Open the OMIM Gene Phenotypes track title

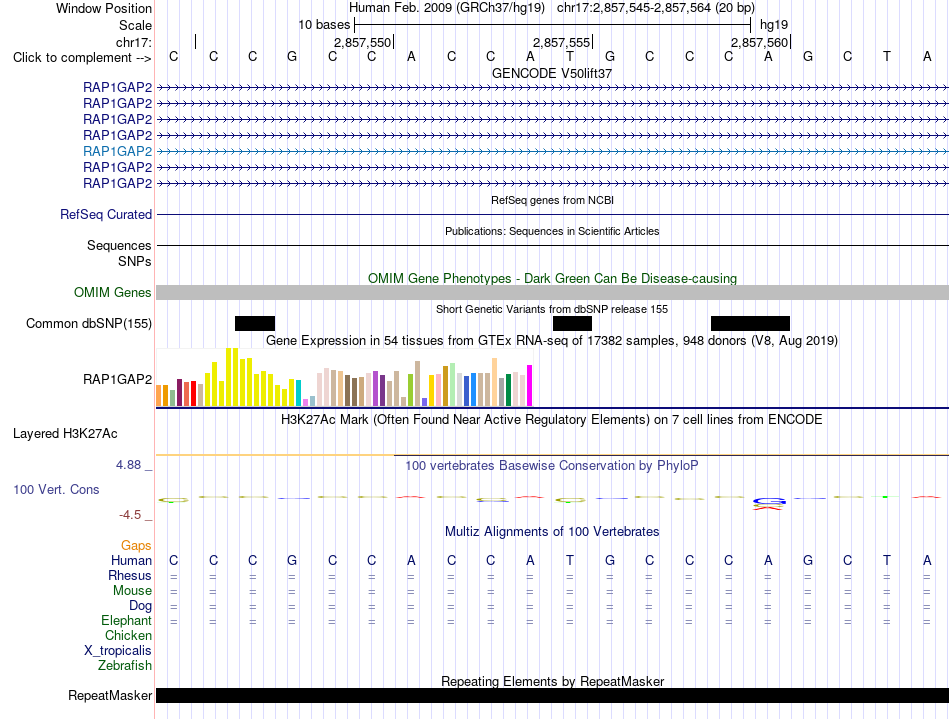(552, 279)
